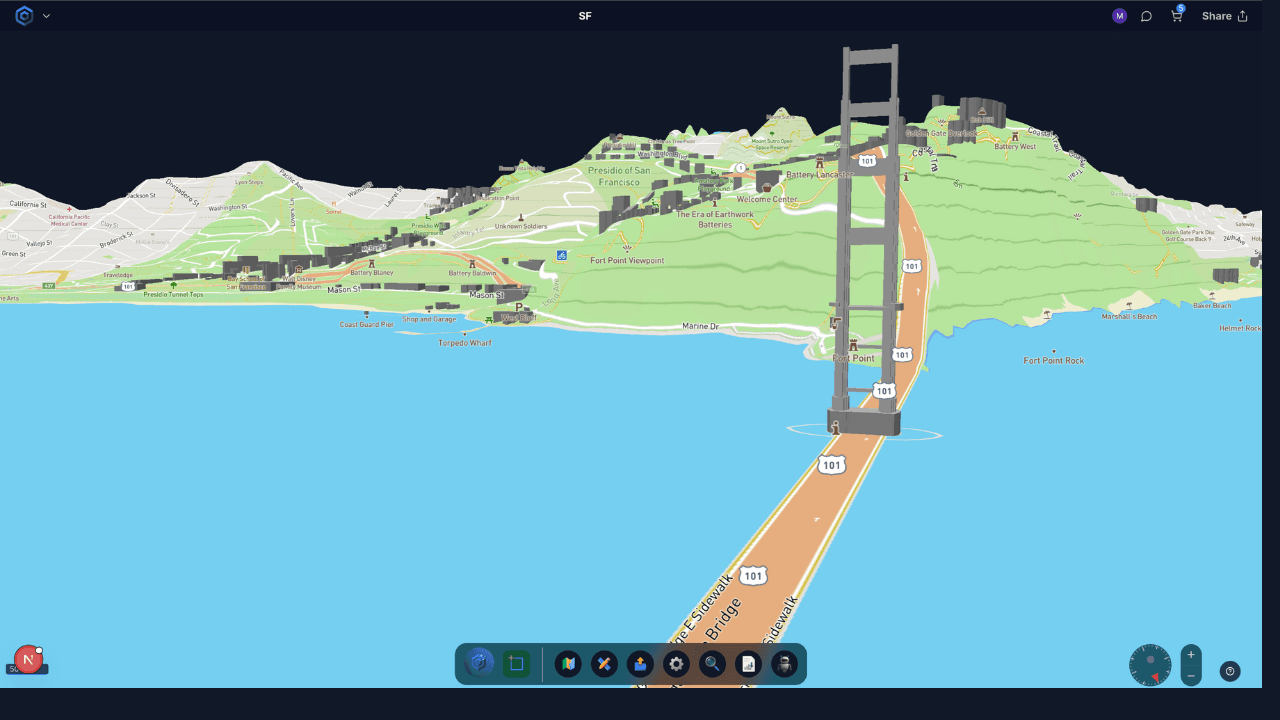Click the purple M user avatar
The image size is (1280, 720).
tap(1119, 16)
